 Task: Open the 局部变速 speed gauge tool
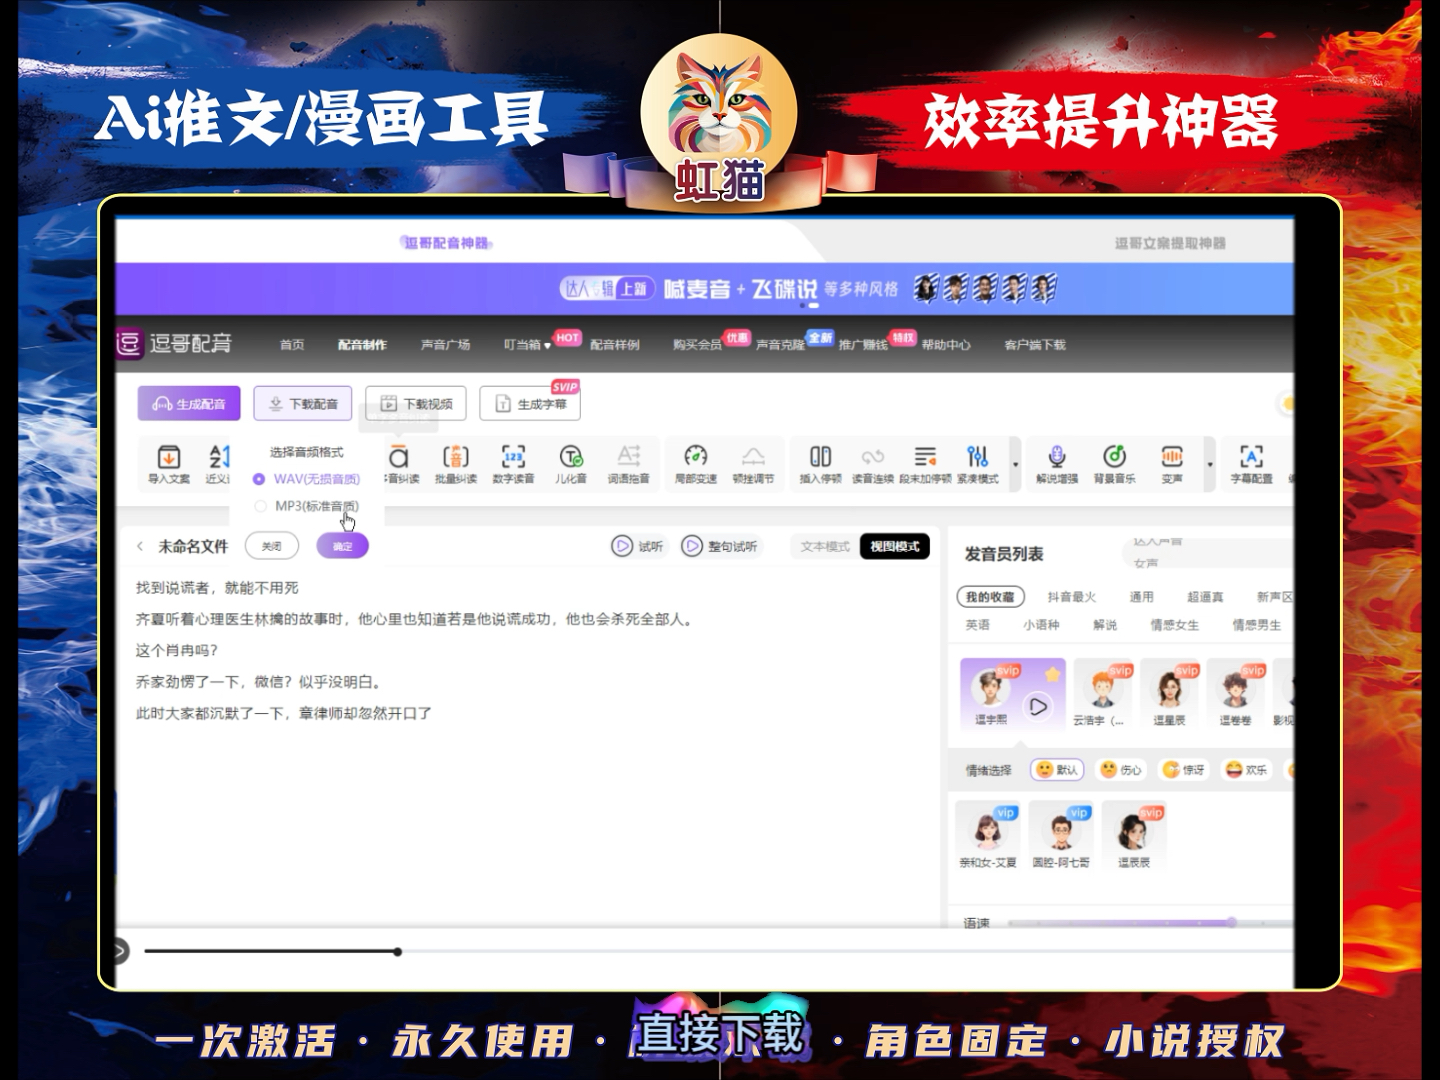(x=696, y=464)
